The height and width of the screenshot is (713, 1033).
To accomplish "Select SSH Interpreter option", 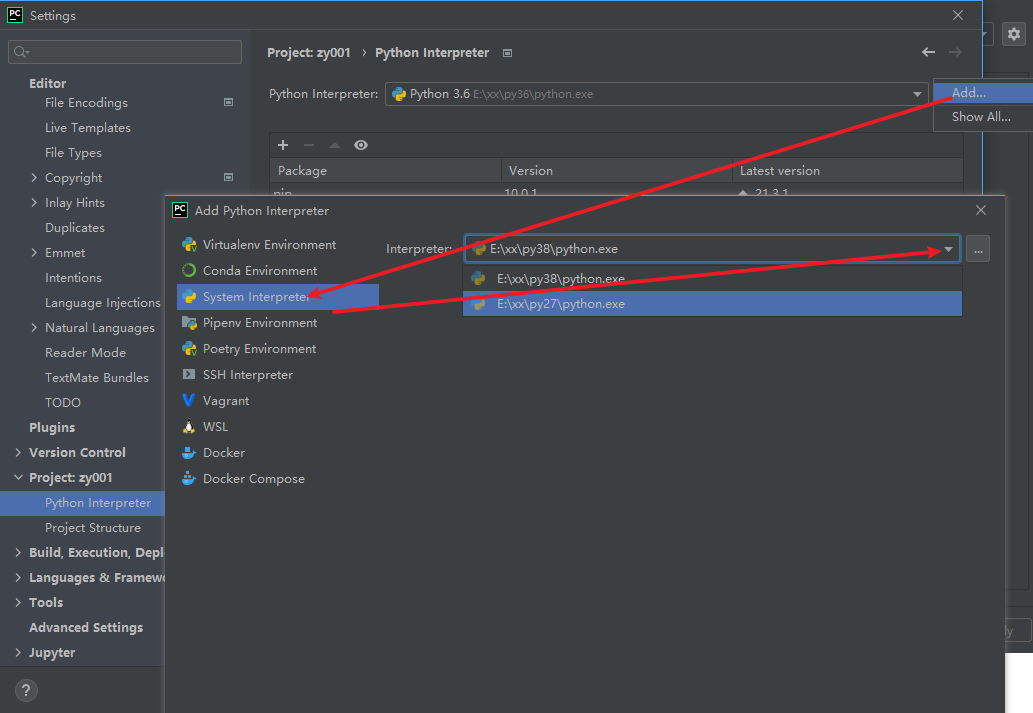I will click(248, 375).
